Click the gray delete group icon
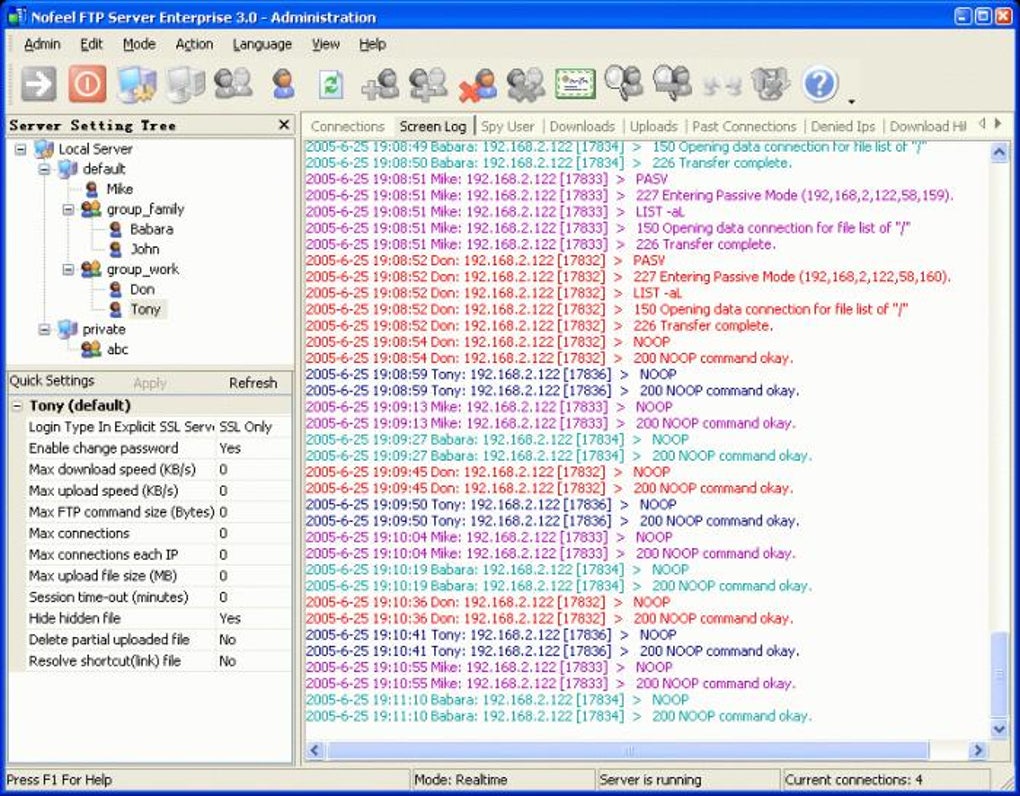 point(526,85)
